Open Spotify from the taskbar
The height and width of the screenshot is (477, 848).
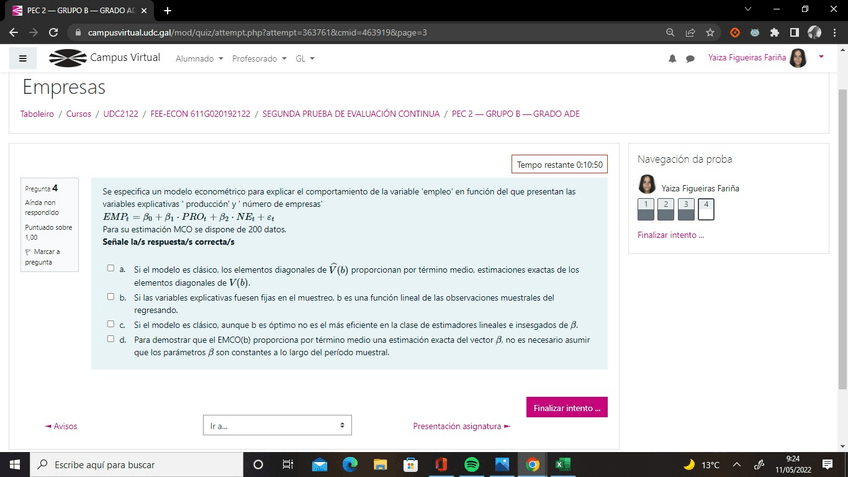472,465
